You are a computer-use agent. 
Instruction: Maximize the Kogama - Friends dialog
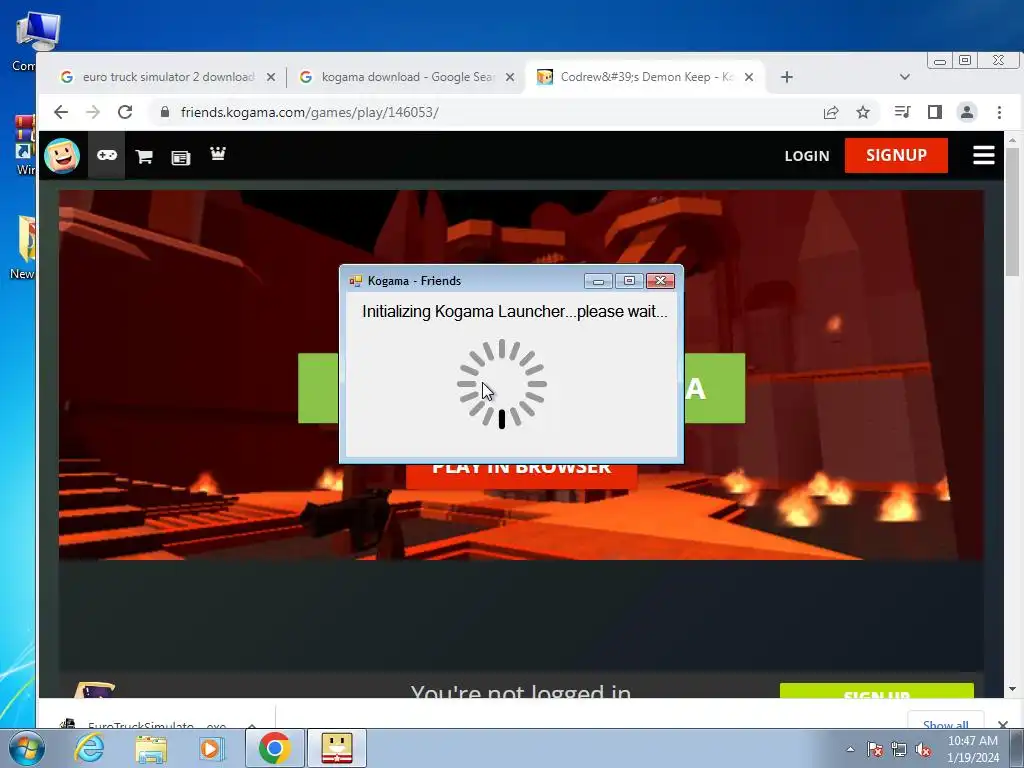click(629, 281)
